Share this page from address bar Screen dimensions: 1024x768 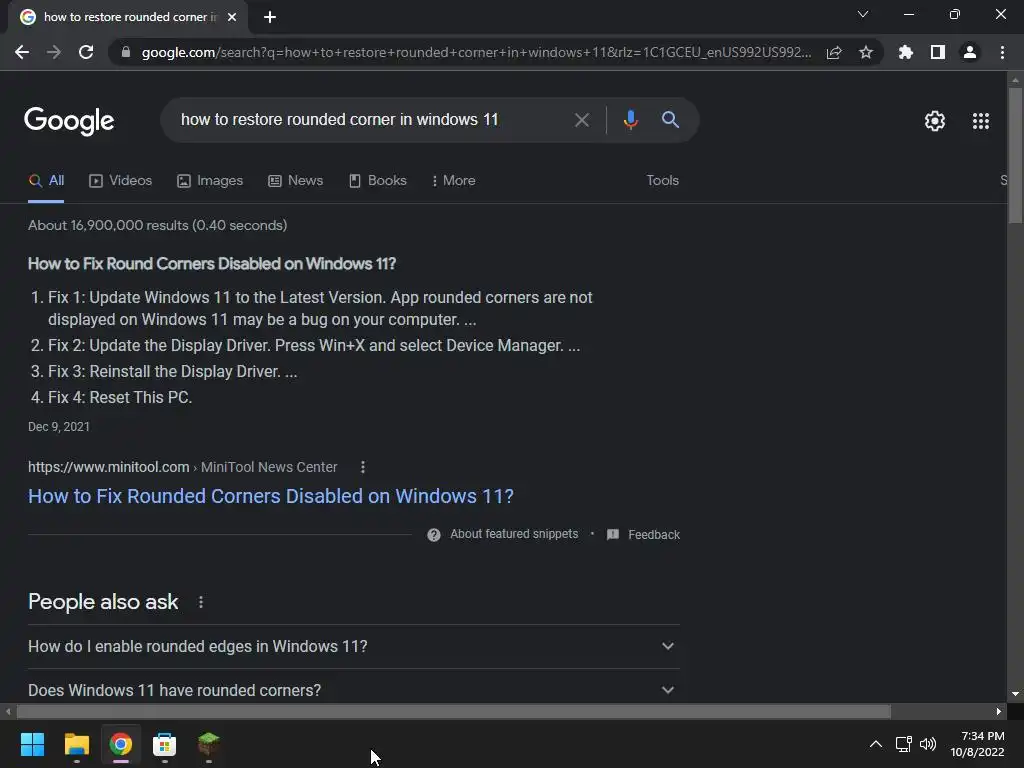834,52
